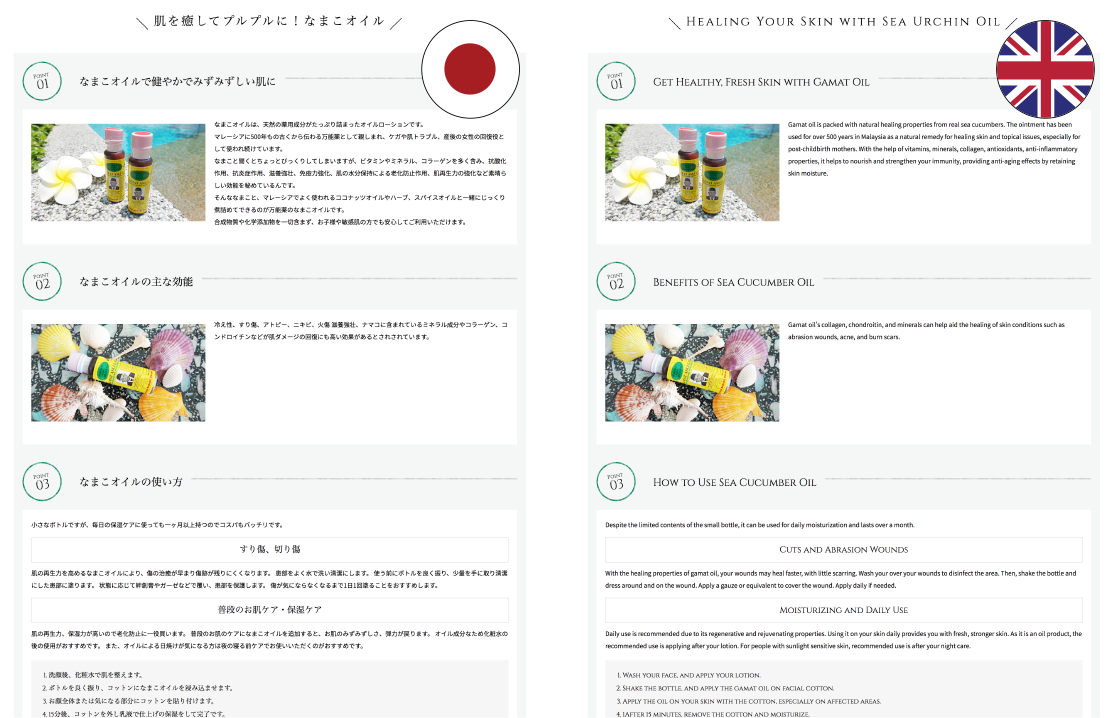Click the '普段のお肌ケア・保湿ケア' boxed heading
The image size is (1114, 718).
[x=270, y=610]
